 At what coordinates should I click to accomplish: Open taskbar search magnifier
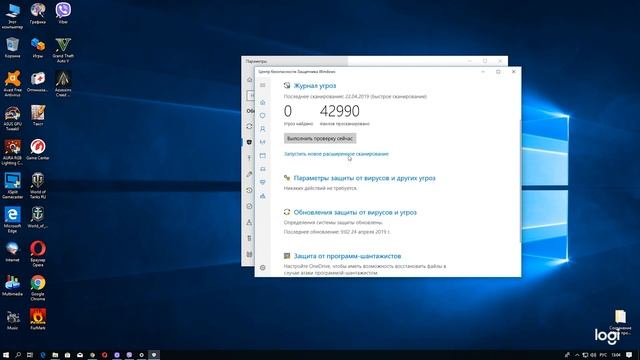tap(18, 355)
